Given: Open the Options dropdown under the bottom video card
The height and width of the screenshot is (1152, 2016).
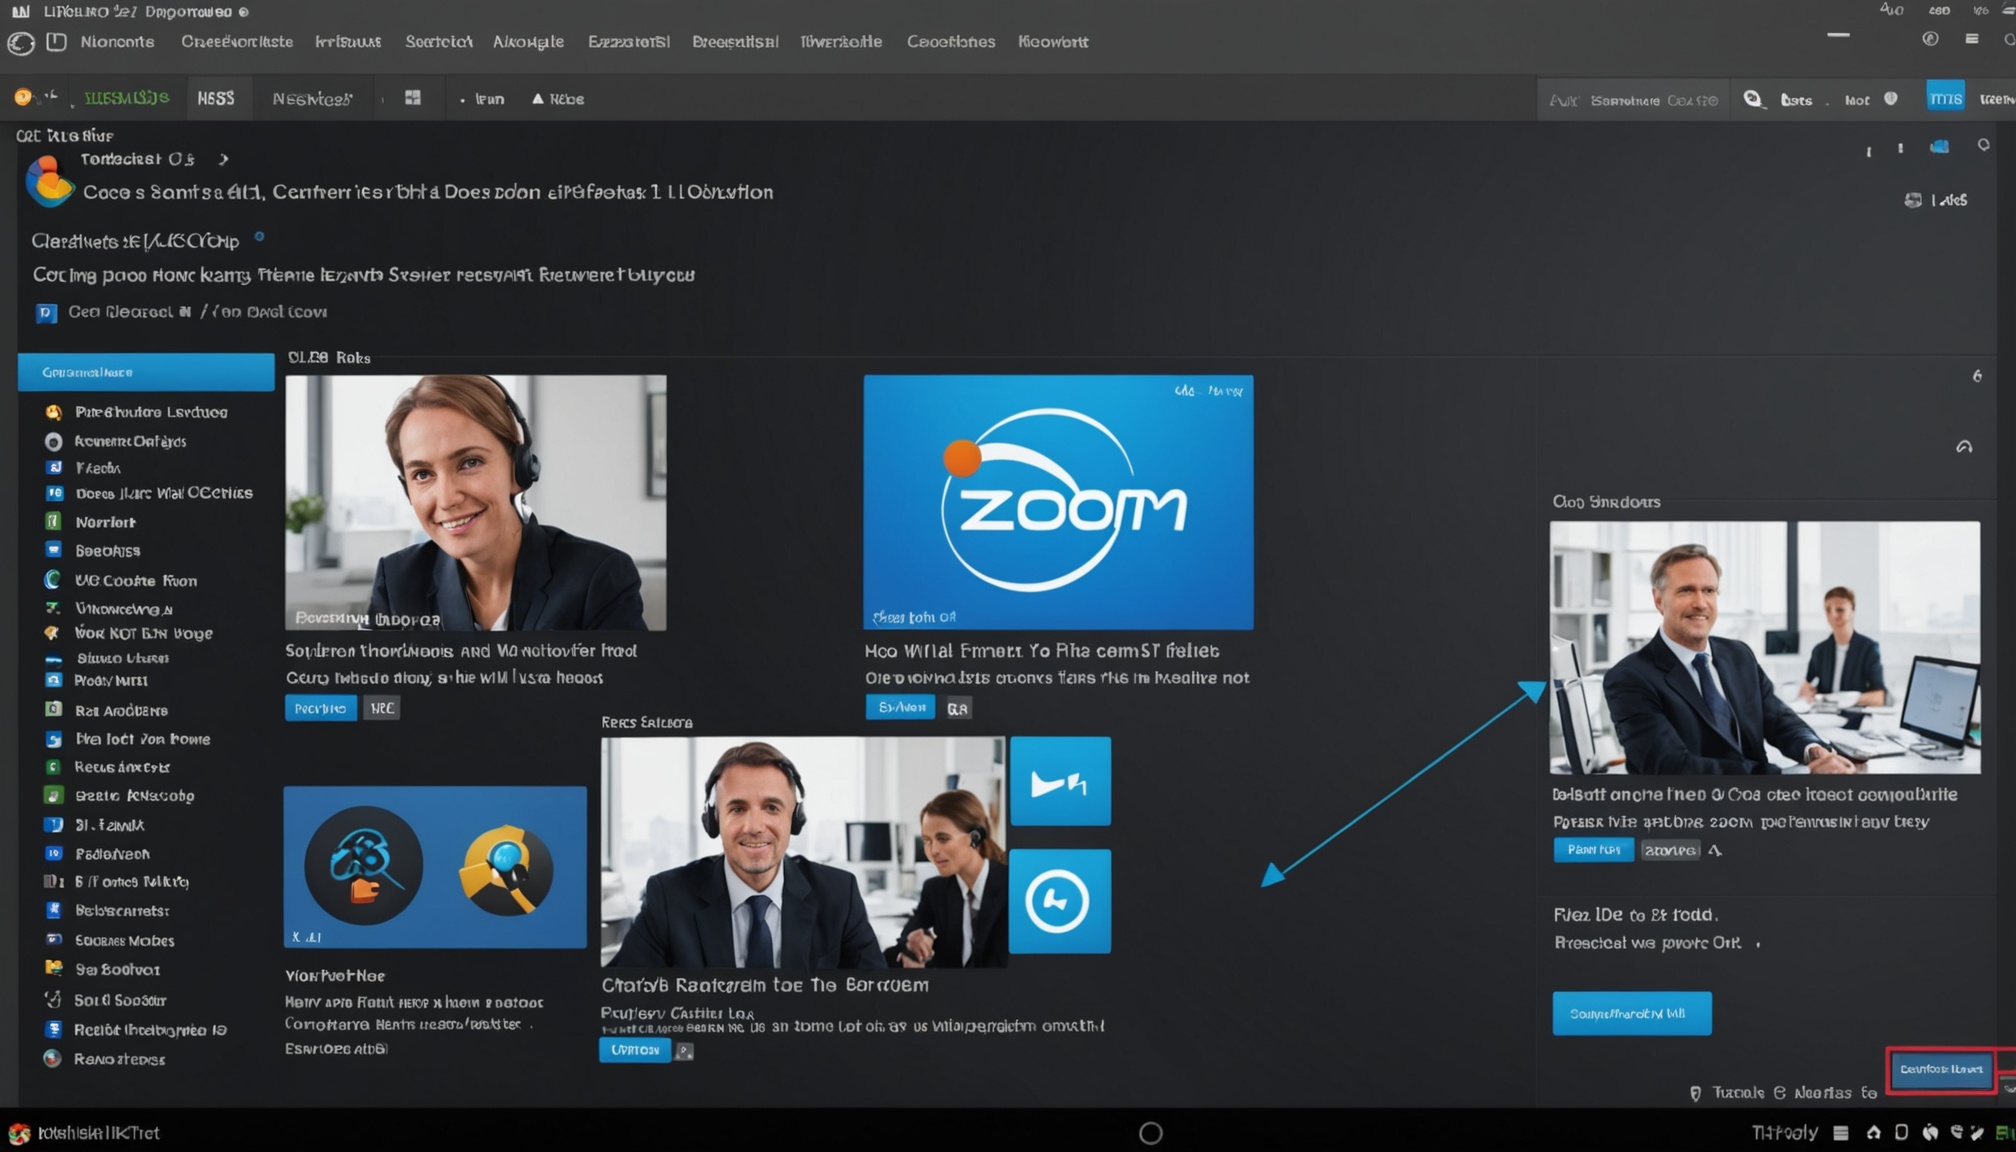Looking at the screenshot, I should pos(634,1050).
